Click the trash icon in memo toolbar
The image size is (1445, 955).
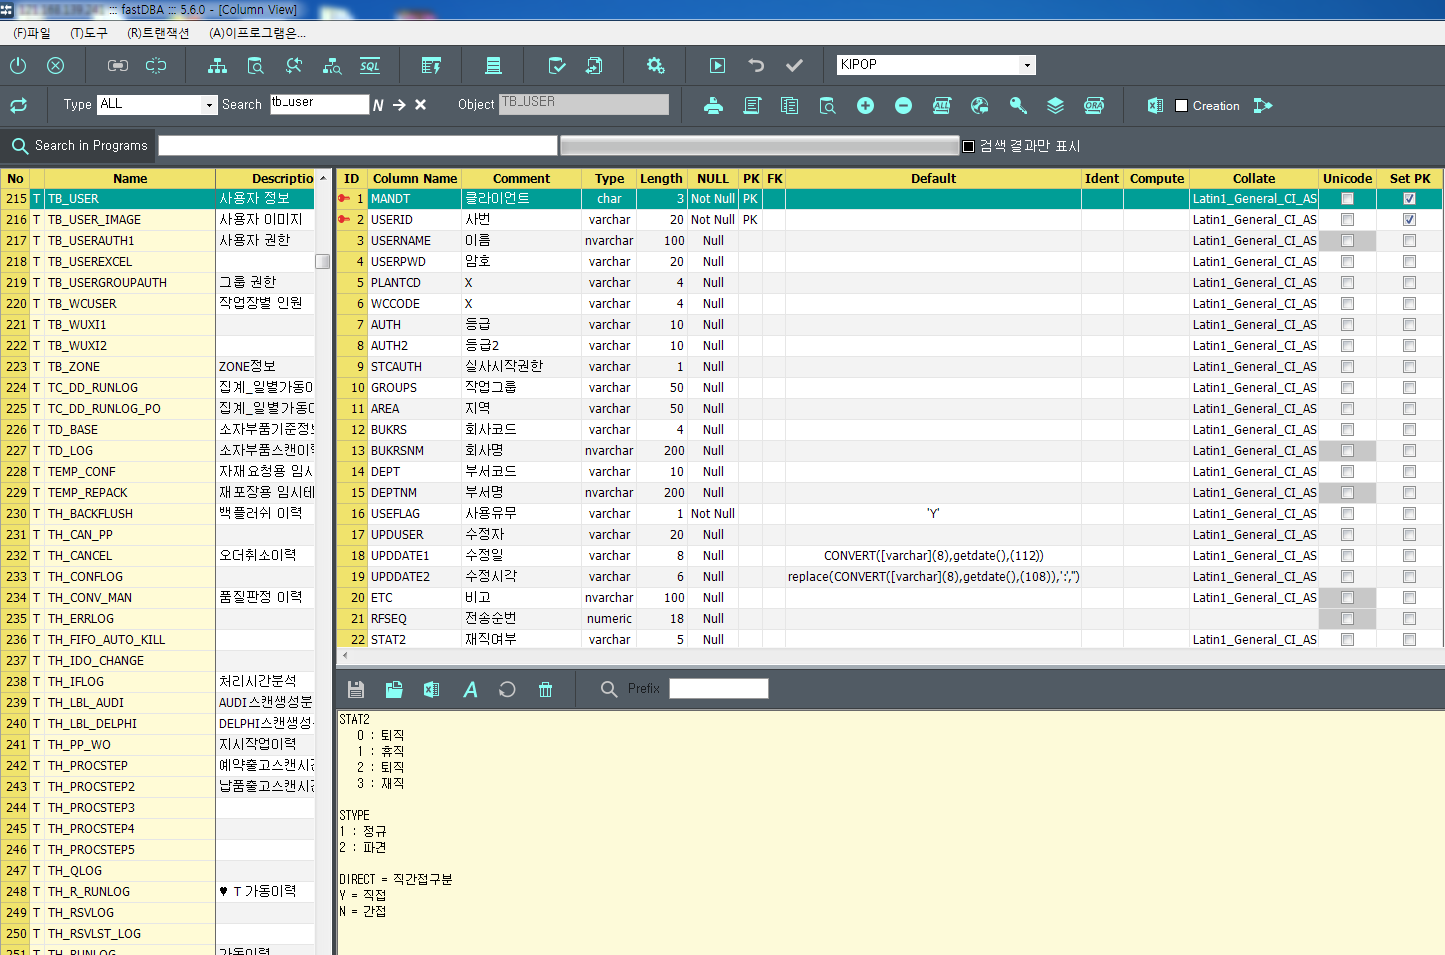coord(545,689)
